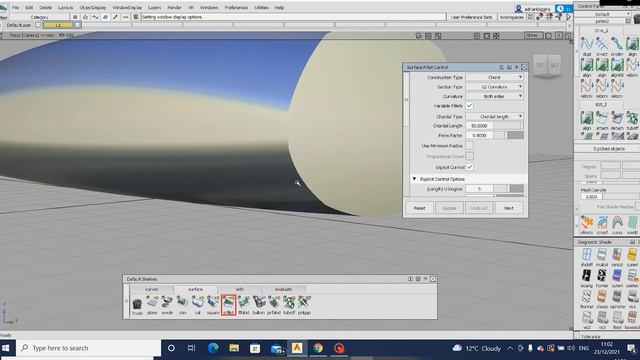This screenshot has height=360, width=640.
Task: Select the revolve surface tool
Action: [x=167, y=304]
